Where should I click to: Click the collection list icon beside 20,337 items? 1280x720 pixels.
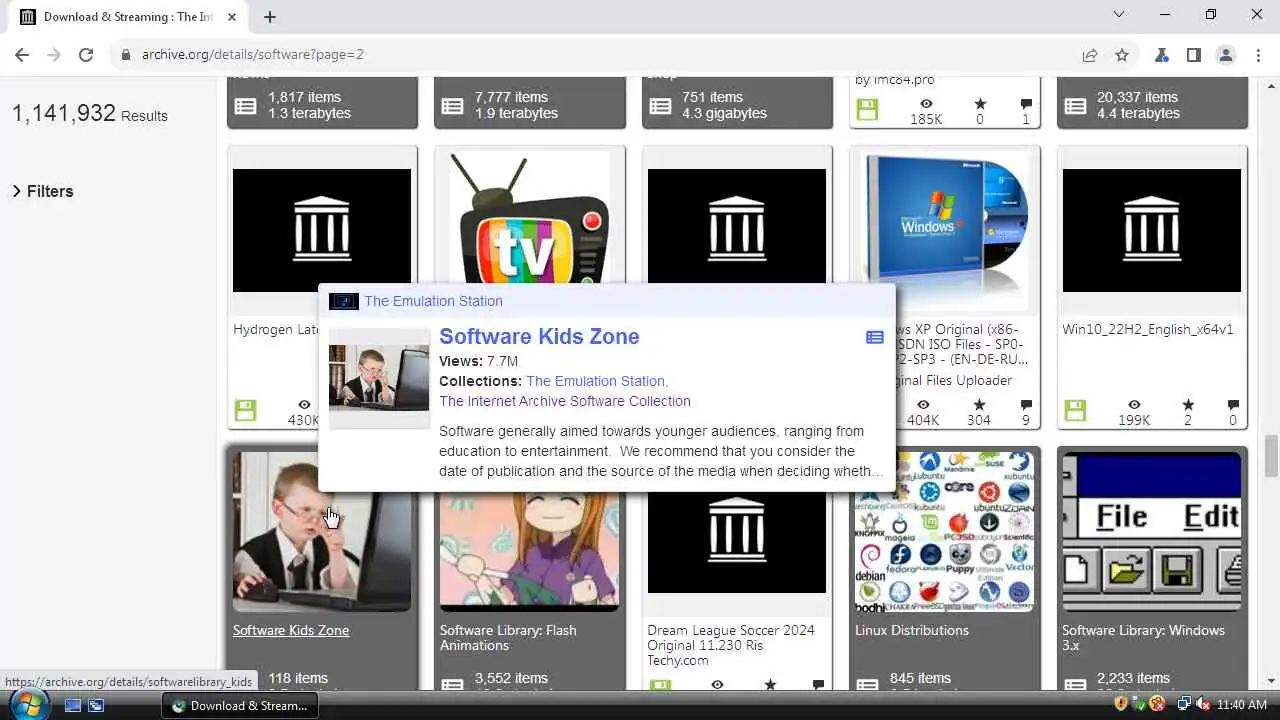1075,105
